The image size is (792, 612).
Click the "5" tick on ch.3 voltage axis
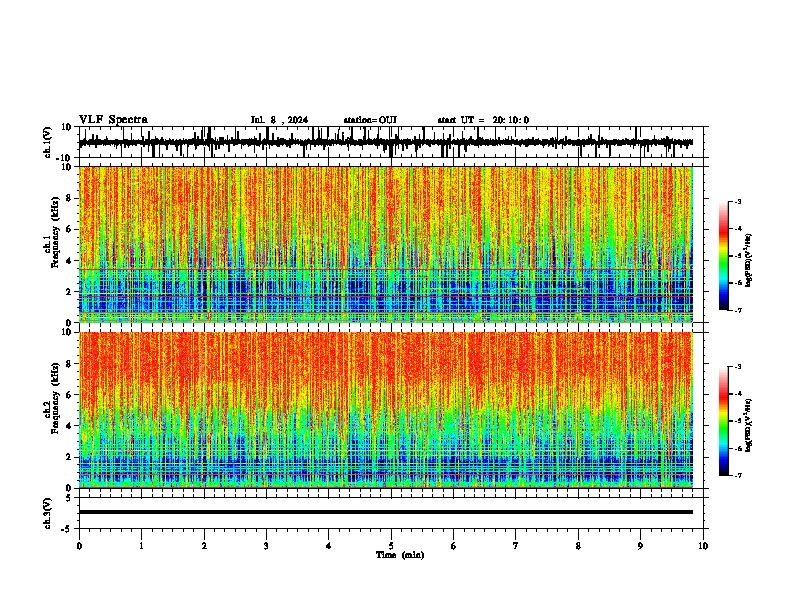(x=70, y=498)
